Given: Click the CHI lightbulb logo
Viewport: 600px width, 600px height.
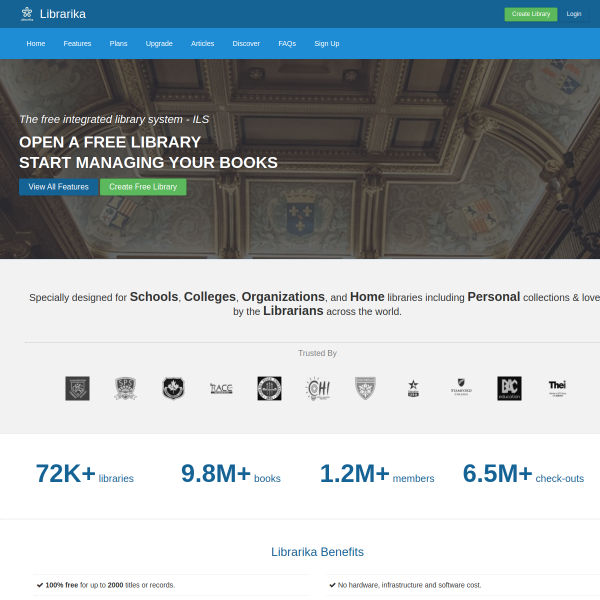Looking at the screenshot, I should tap(318, 388).
